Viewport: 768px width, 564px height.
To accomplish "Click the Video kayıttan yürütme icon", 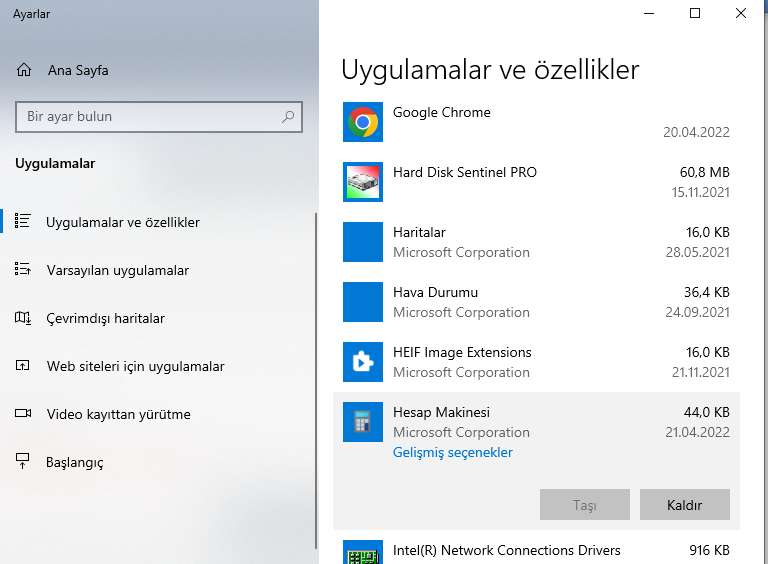I will tap(23, 413).
